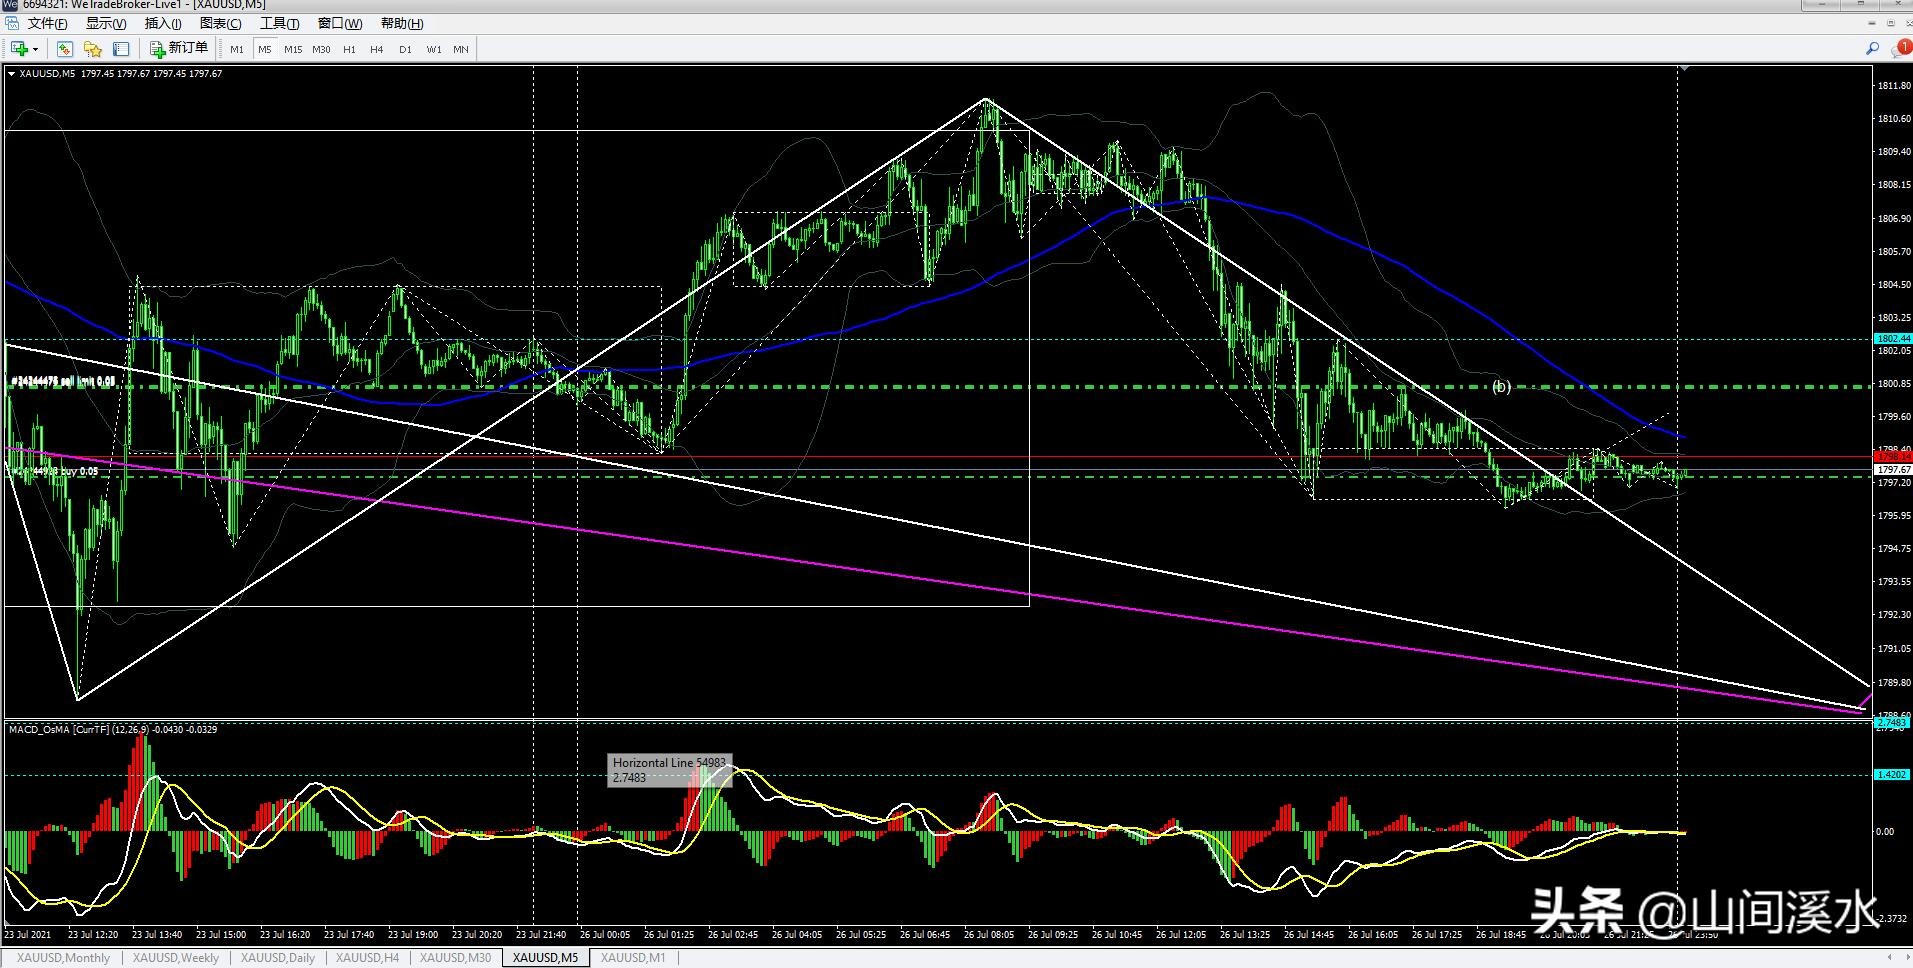The width and height of the screenshot is (1913, 968).
Task: Switch chart to W1 timeframe
Action: coord(434,49)
